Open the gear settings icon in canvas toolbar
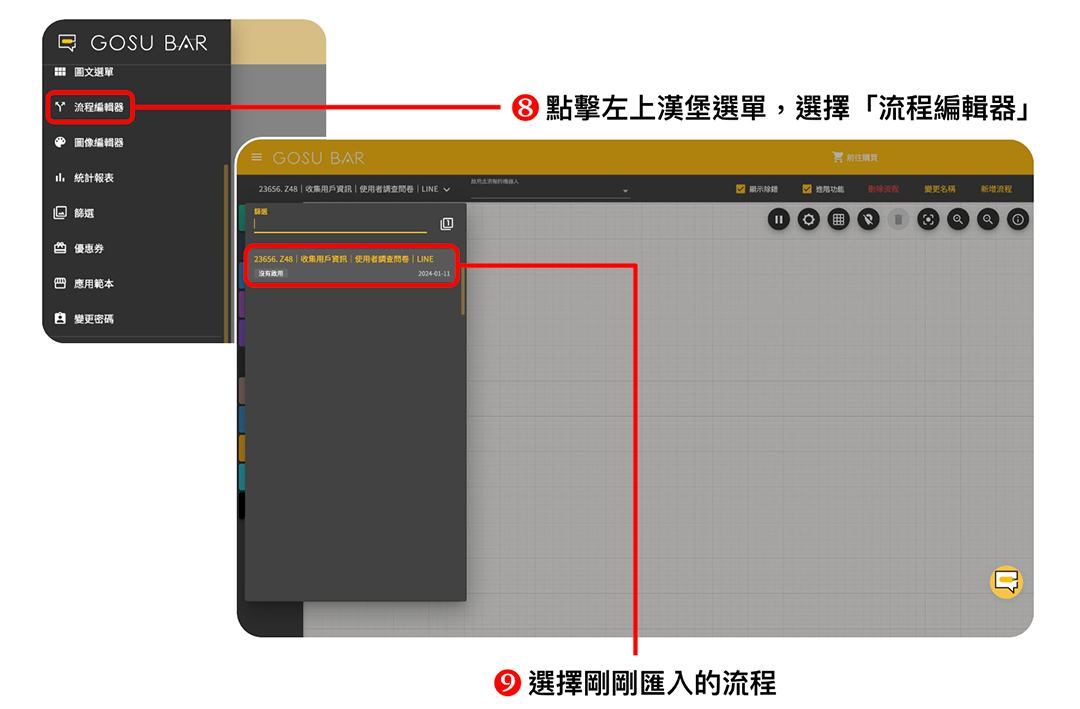The image size is (1080, 709). 809,220
